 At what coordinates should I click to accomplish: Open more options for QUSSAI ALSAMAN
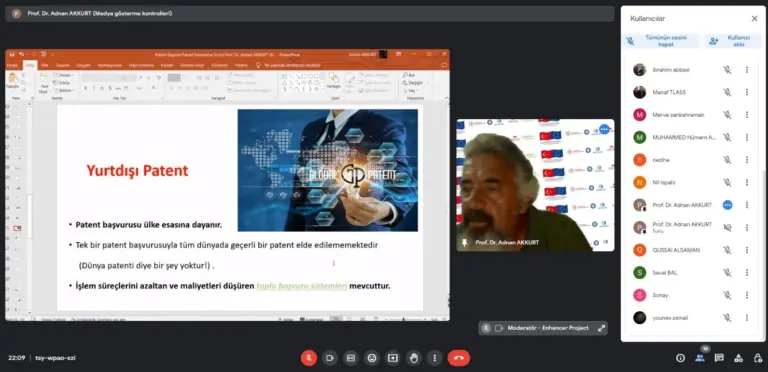[747, 250]
